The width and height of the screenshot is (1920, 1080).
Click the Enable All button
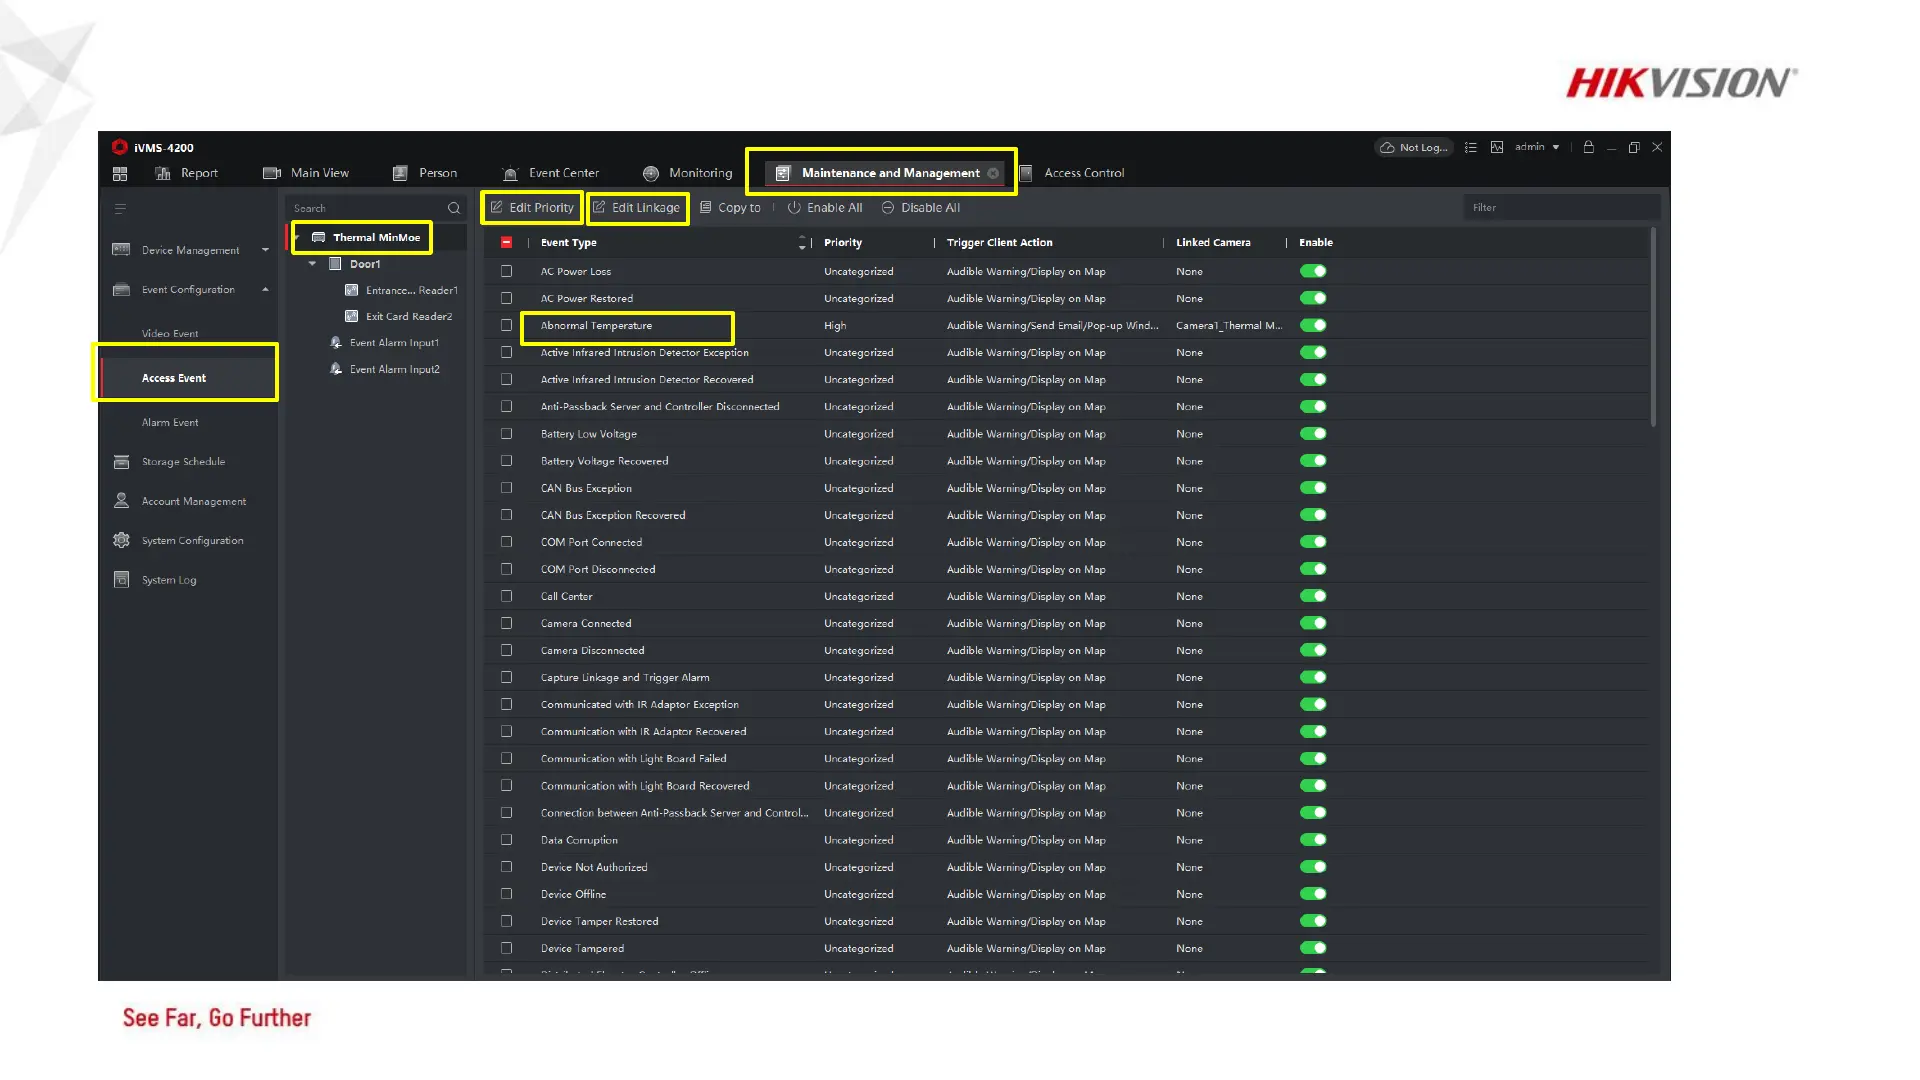click(x=825, y=208)
